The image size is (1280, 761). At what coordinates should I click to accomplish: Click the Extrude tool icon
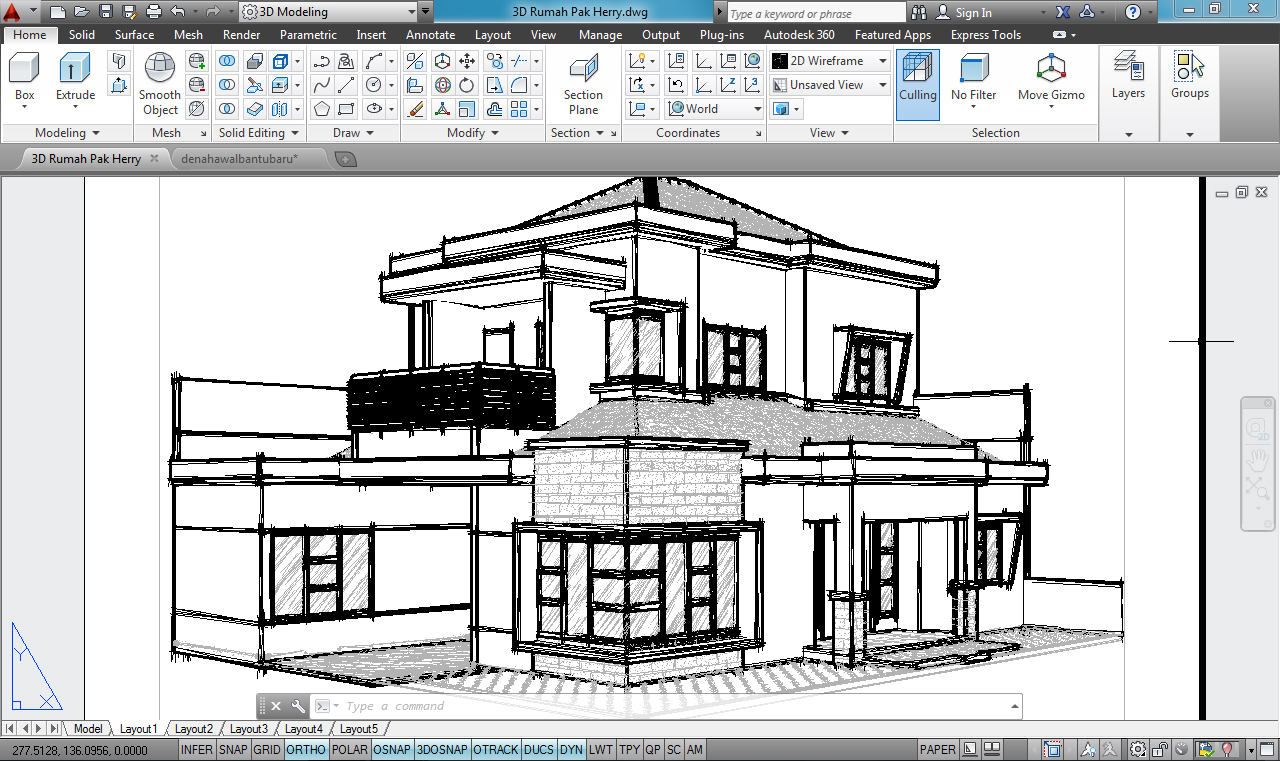click(75, 70)
